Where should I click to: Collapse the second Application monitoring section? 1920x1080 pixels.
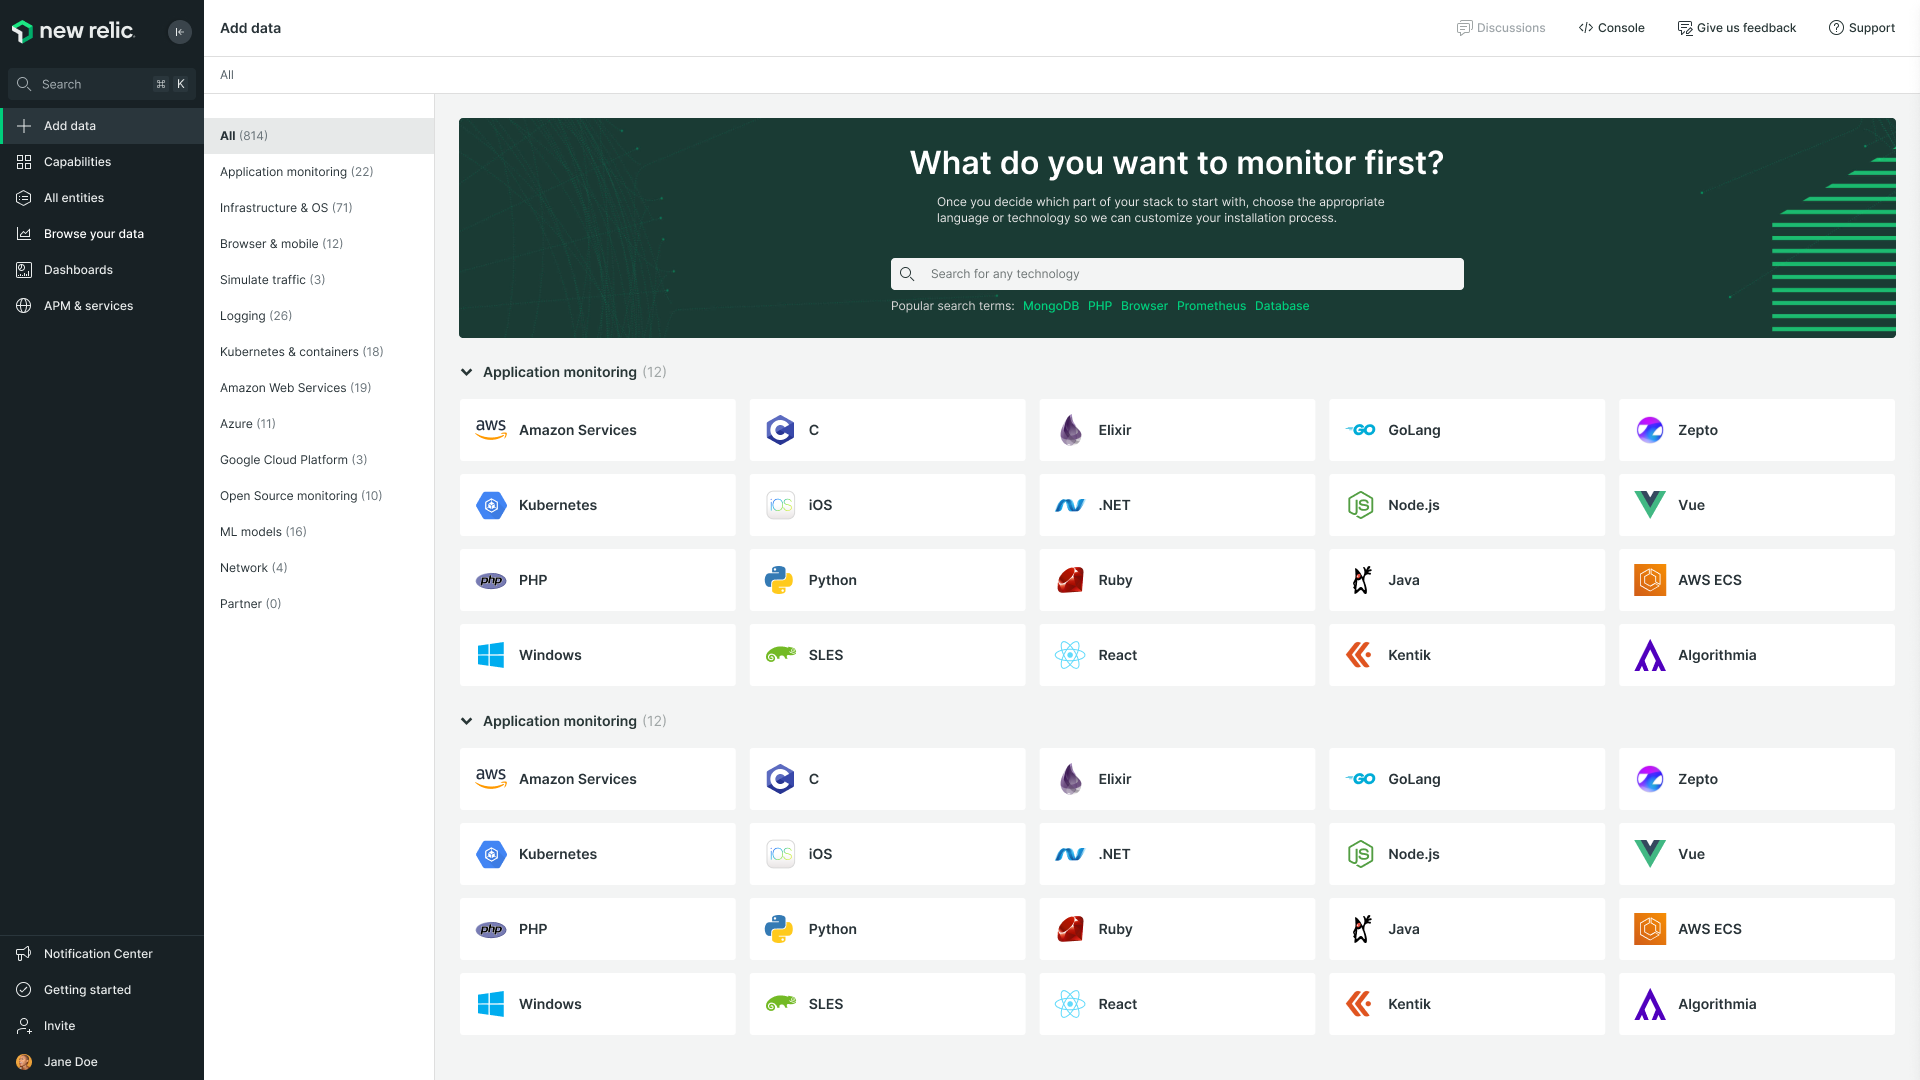tap(466, 721)
